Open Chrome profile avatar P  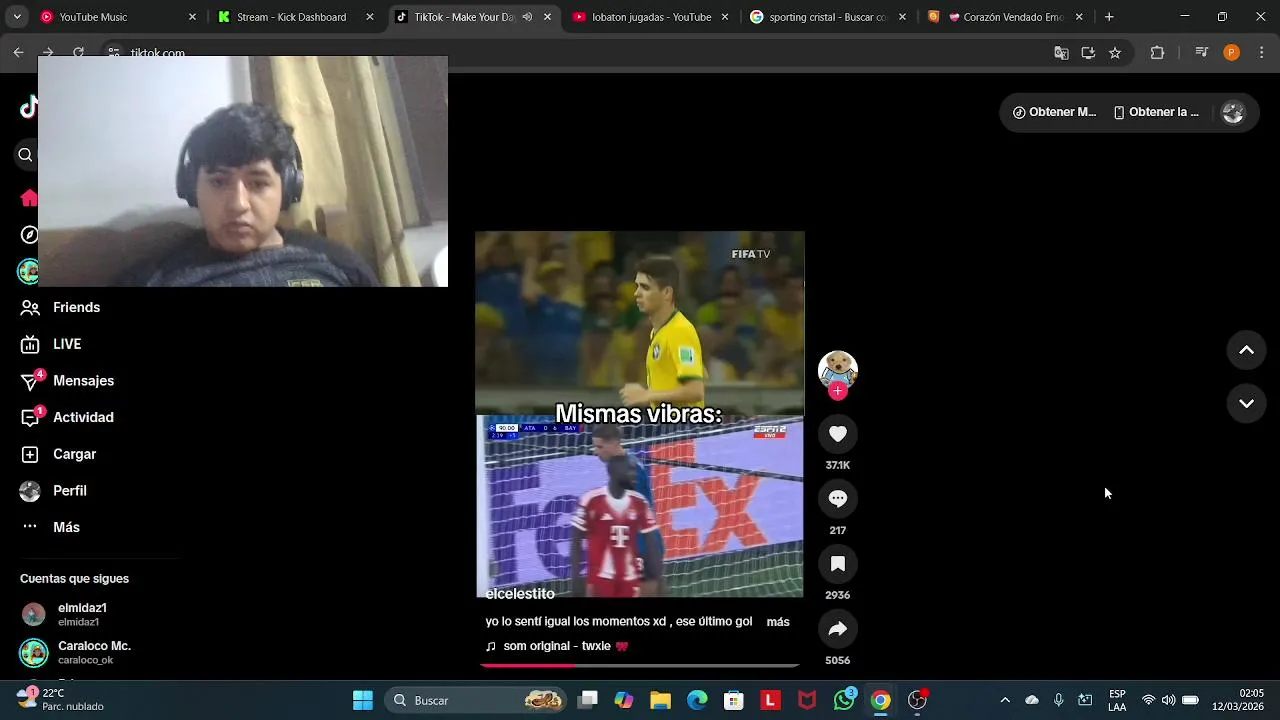(1231, 53)
